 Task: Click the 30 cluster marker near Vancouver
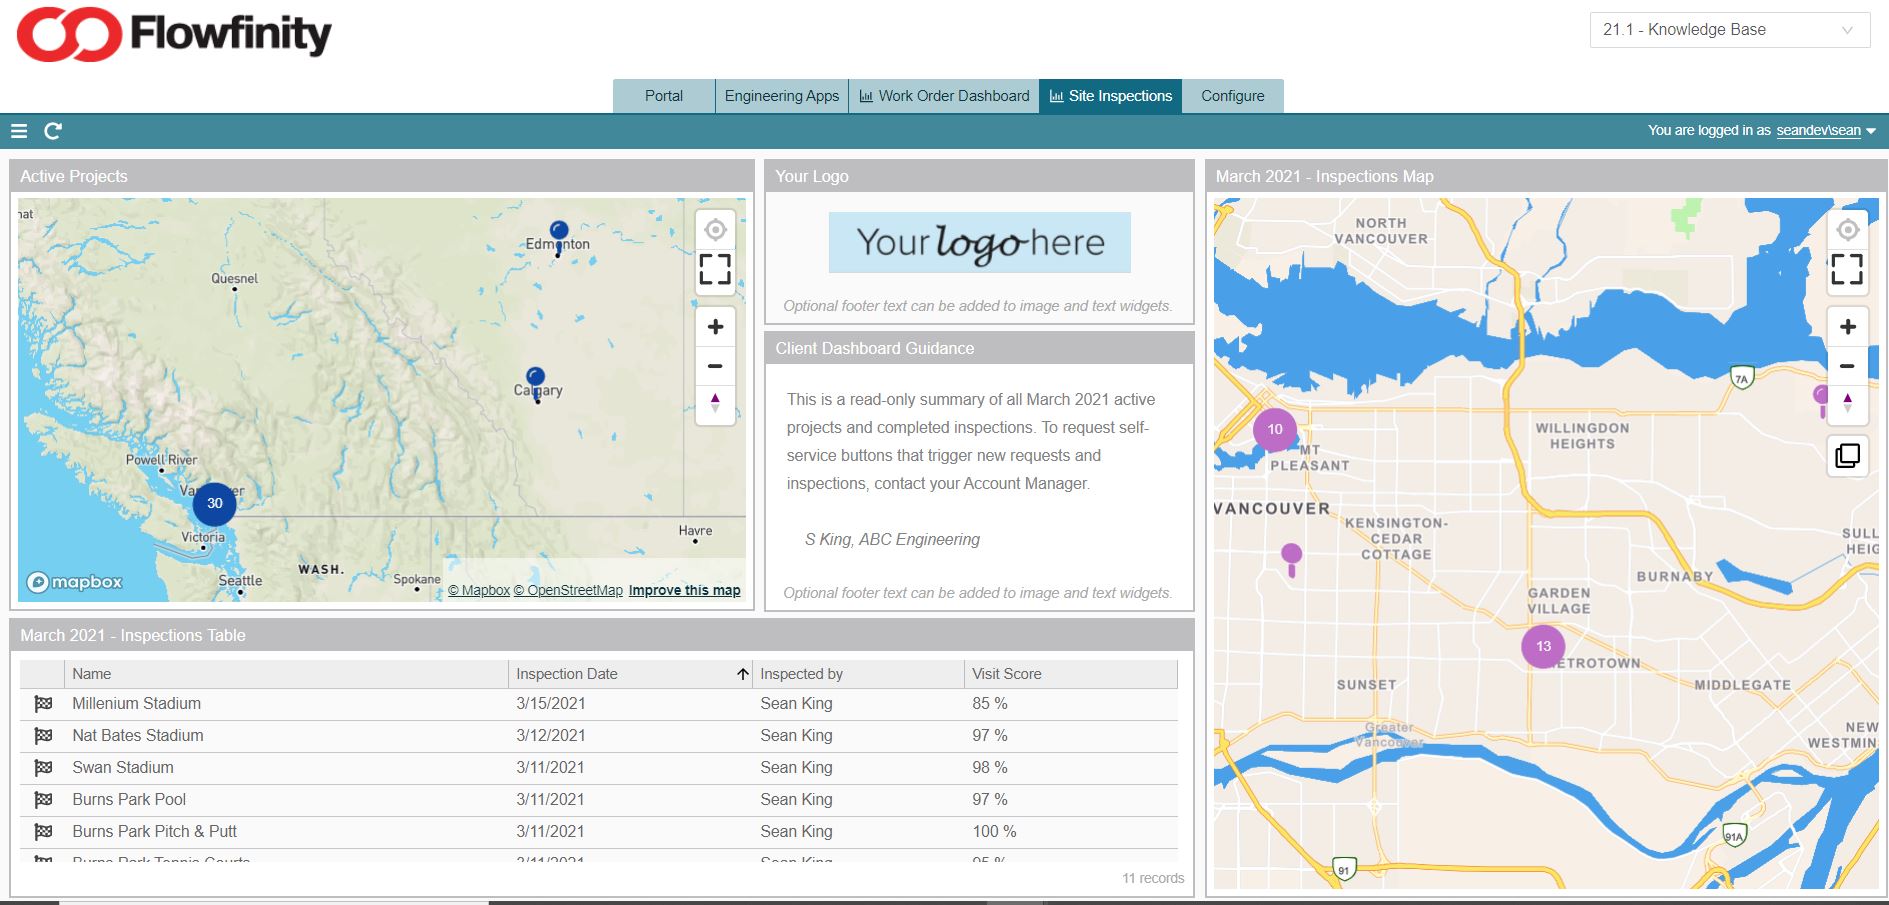(214, 503)
